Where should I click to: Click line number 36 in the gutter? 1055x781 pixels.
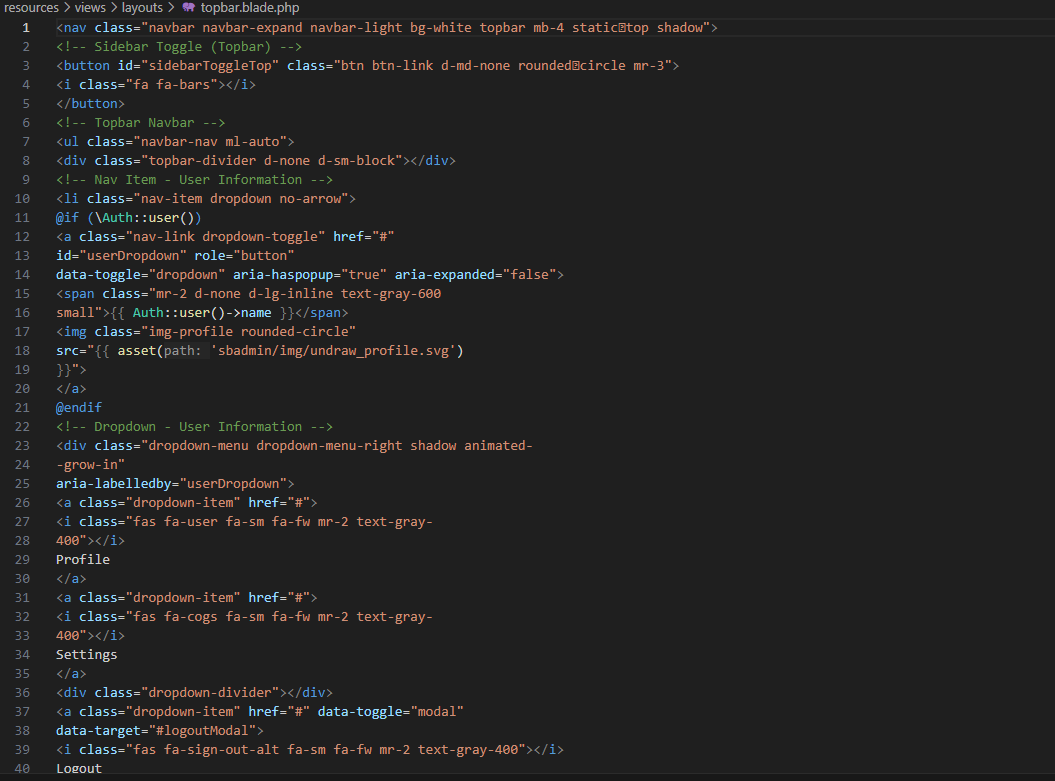[x=23, y=692]
